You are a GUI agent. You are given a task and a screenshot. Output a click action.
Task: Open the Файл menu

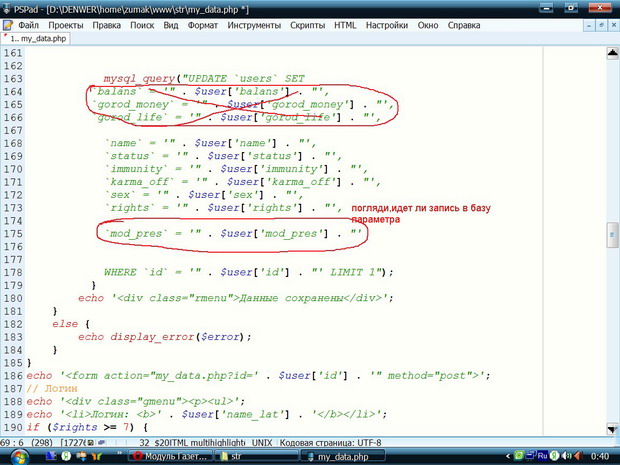coord(29,22)
